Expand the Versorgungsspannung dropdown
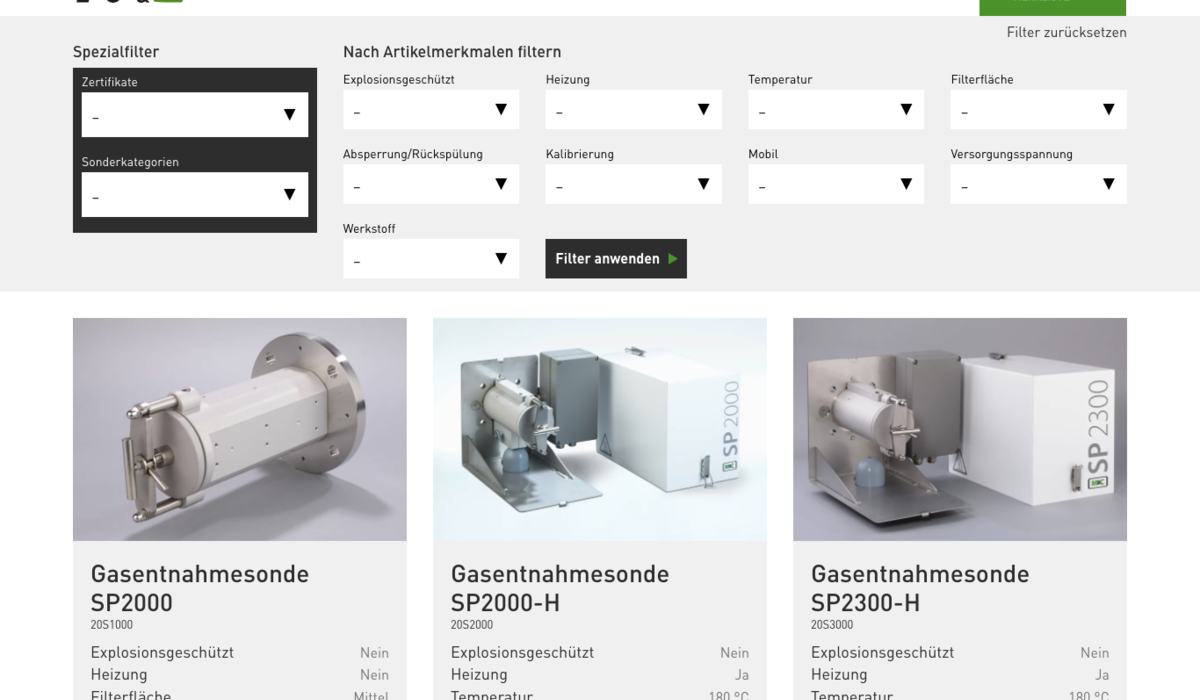Viewport: 1200px width, 700px height. coord(1038,184)
